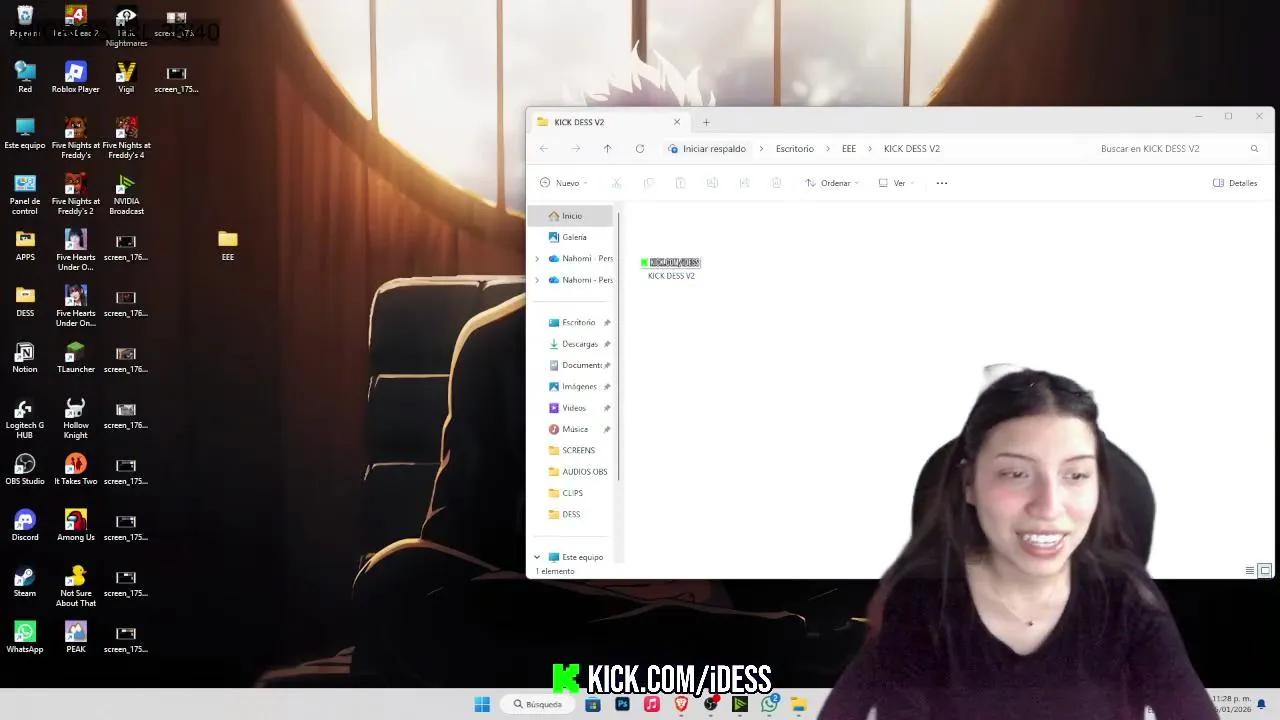The image size is (1280, 720).
Task: Navigate to Escritorio breadcrumb
Action: [x=795, y=149]
